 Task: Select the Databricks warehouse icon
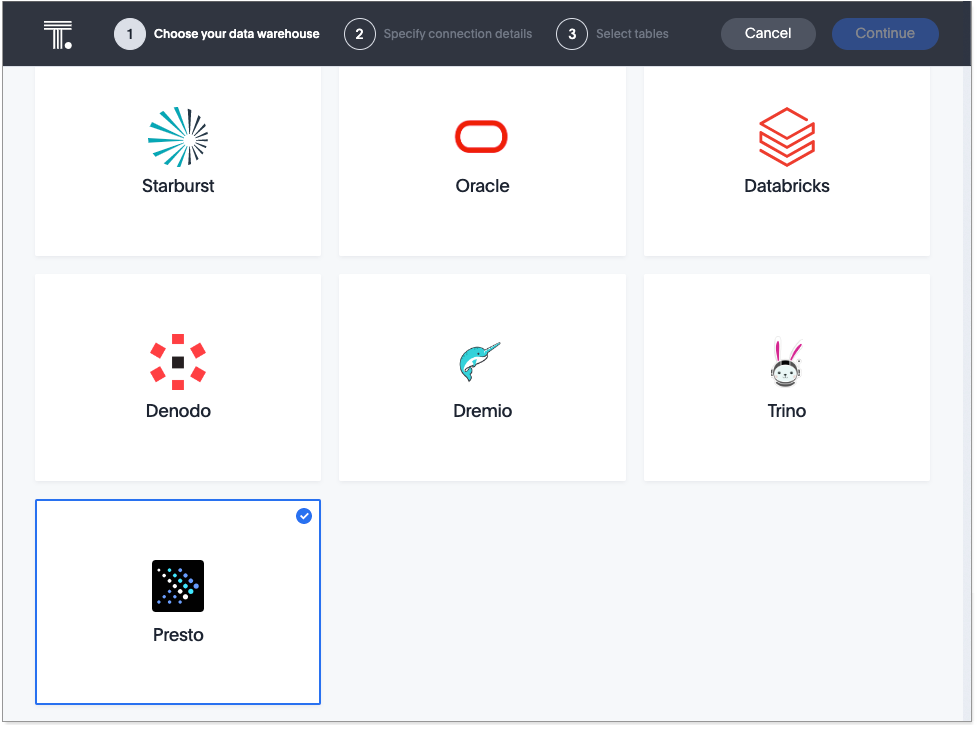787,137
